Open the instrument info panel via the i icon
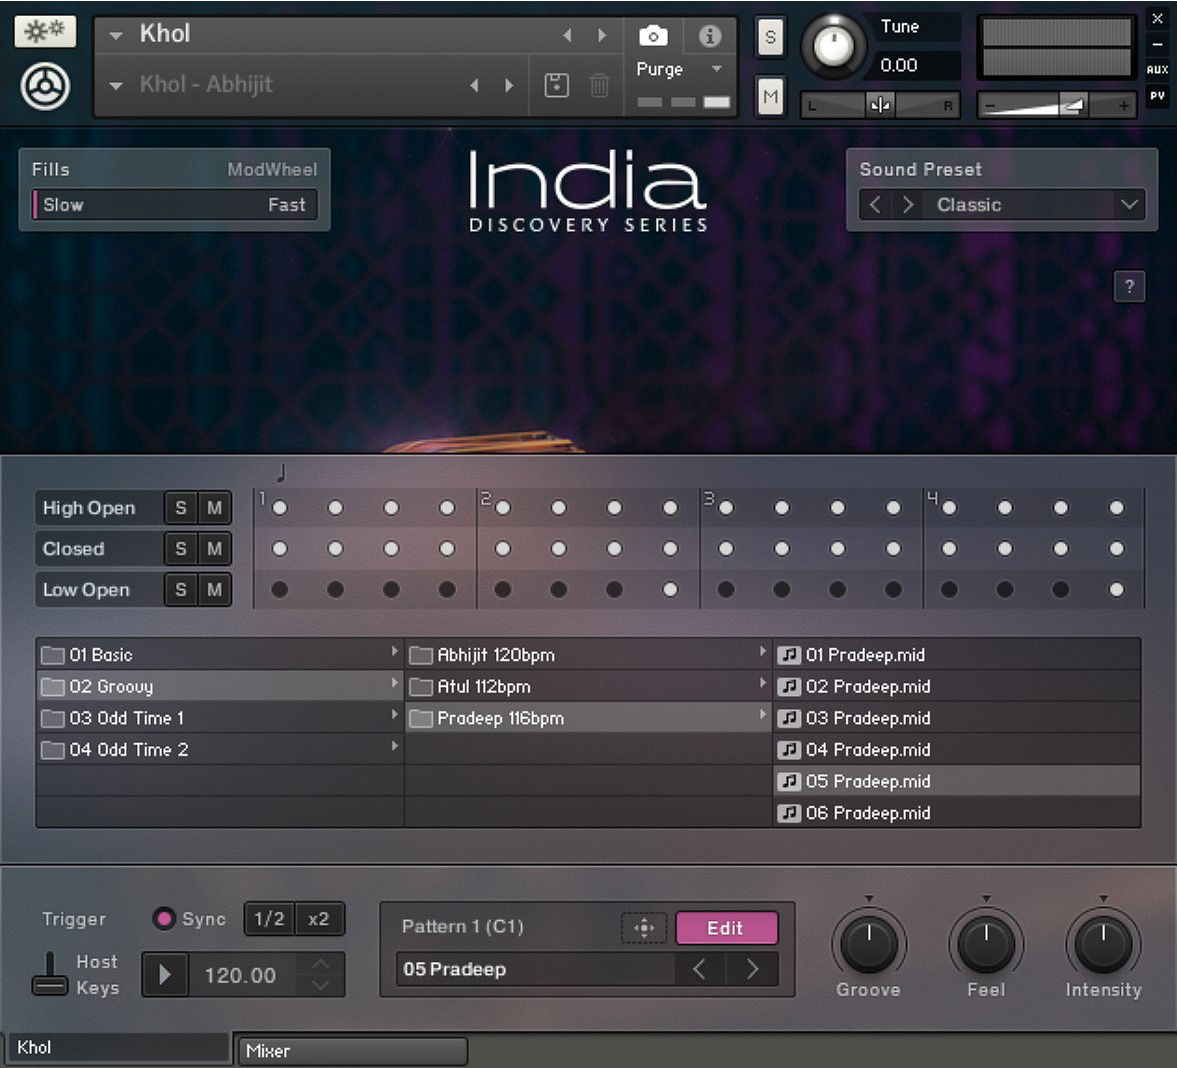Screen dimensions: 1177x1068 click(x=710, y=35)
